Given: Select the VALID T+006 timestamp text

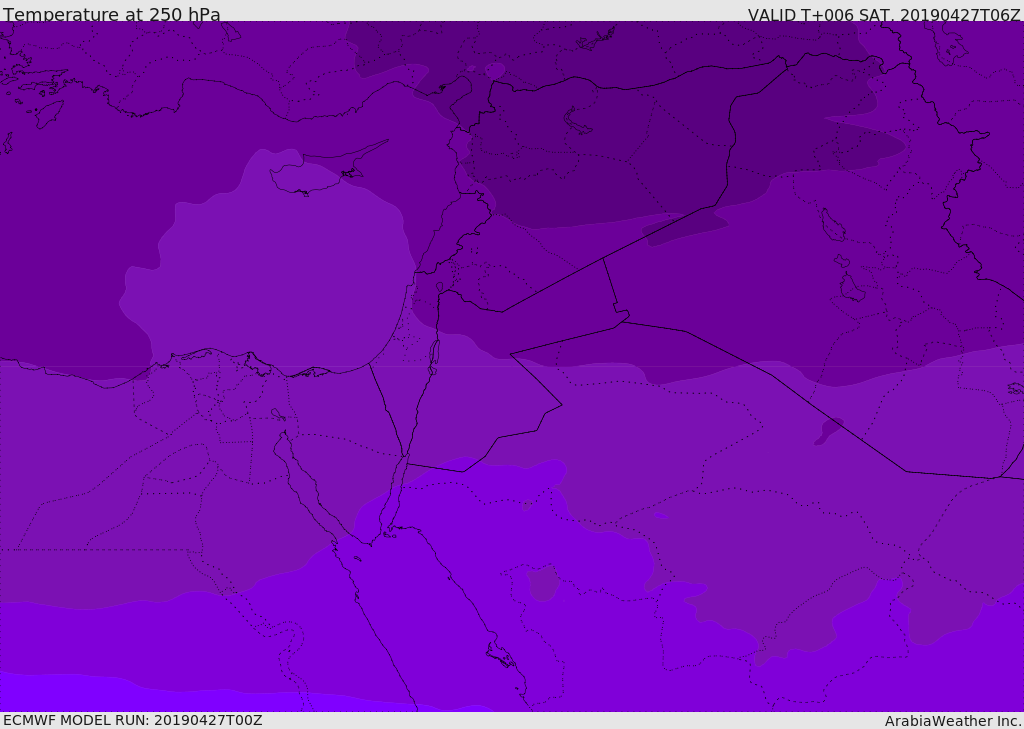Looking at the screenshot, I should click(884, 14).
